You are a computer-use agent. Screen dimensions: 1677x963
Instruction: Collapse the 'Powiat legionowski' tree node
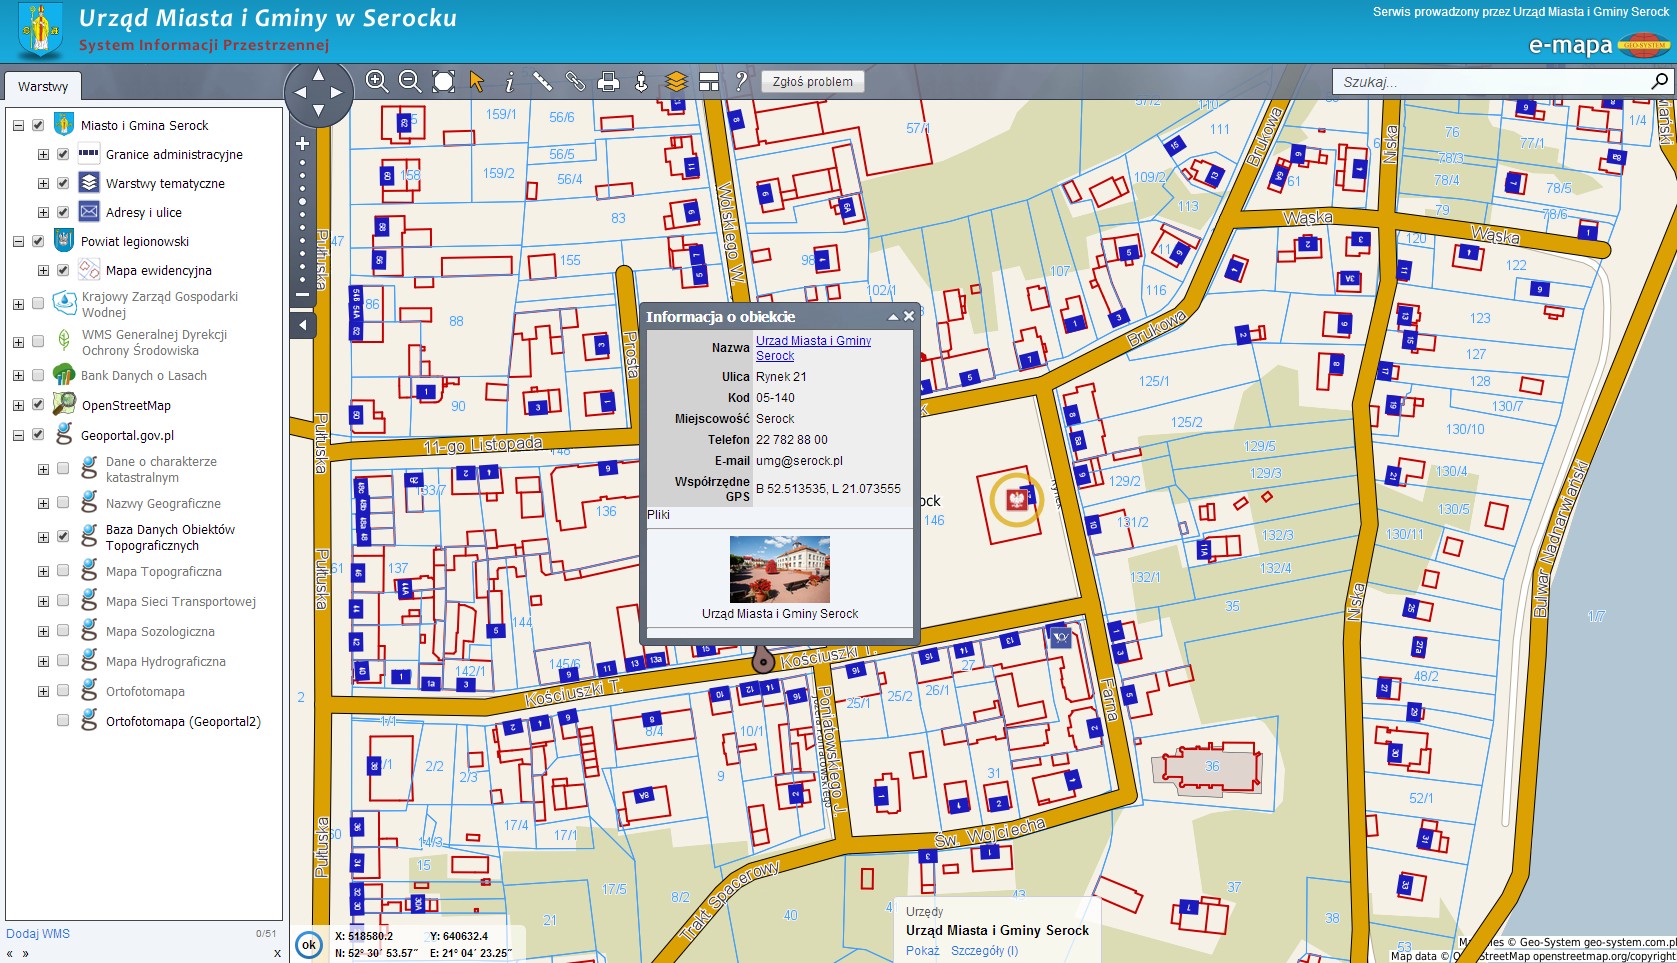point(18,241)
